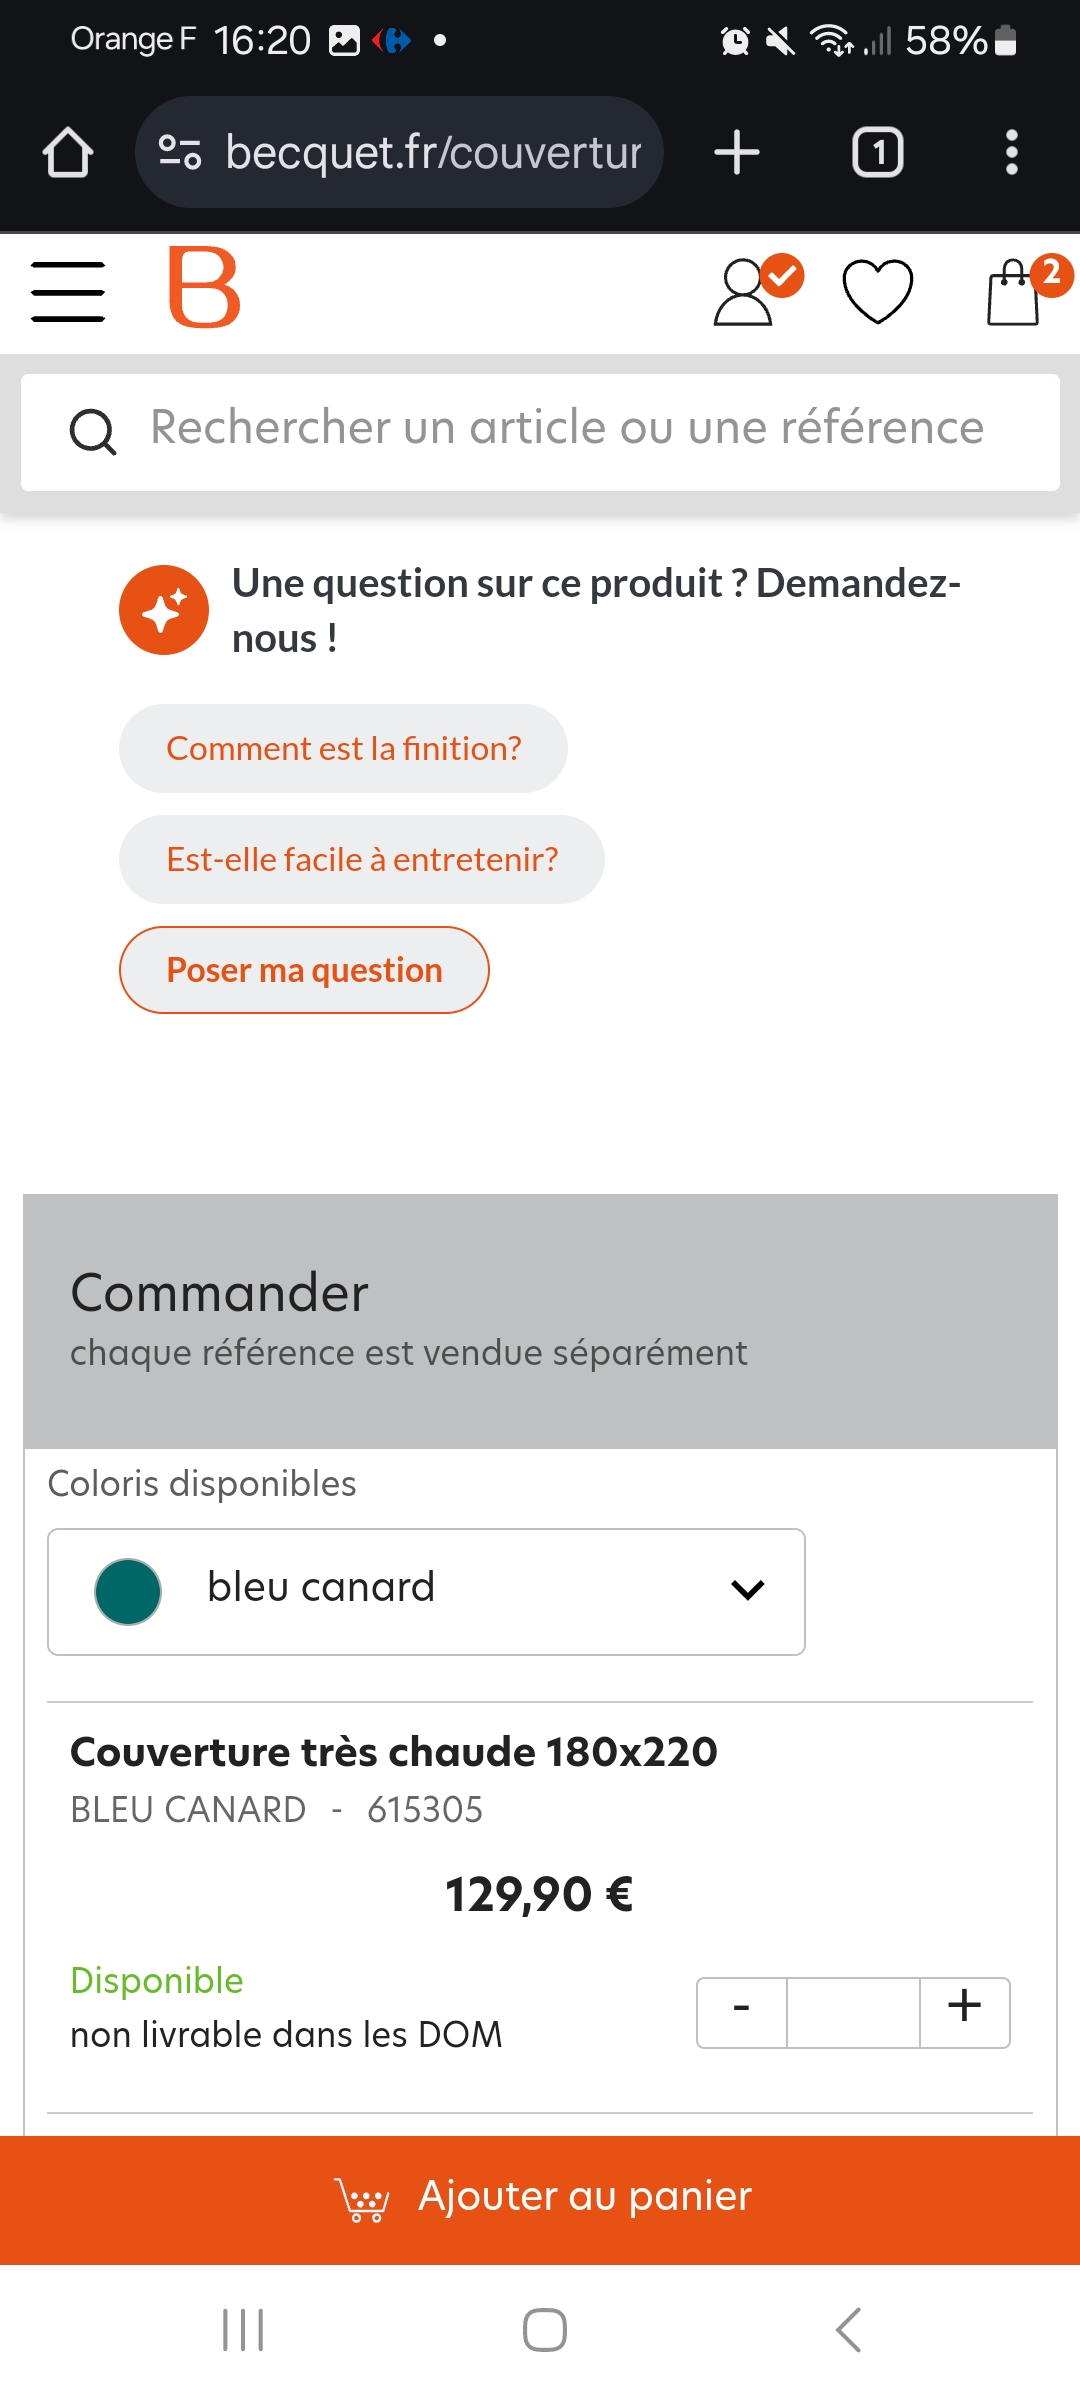1080x2400 pixels.
Task: Tap the Becquet B logo
Action: (205, 288)
